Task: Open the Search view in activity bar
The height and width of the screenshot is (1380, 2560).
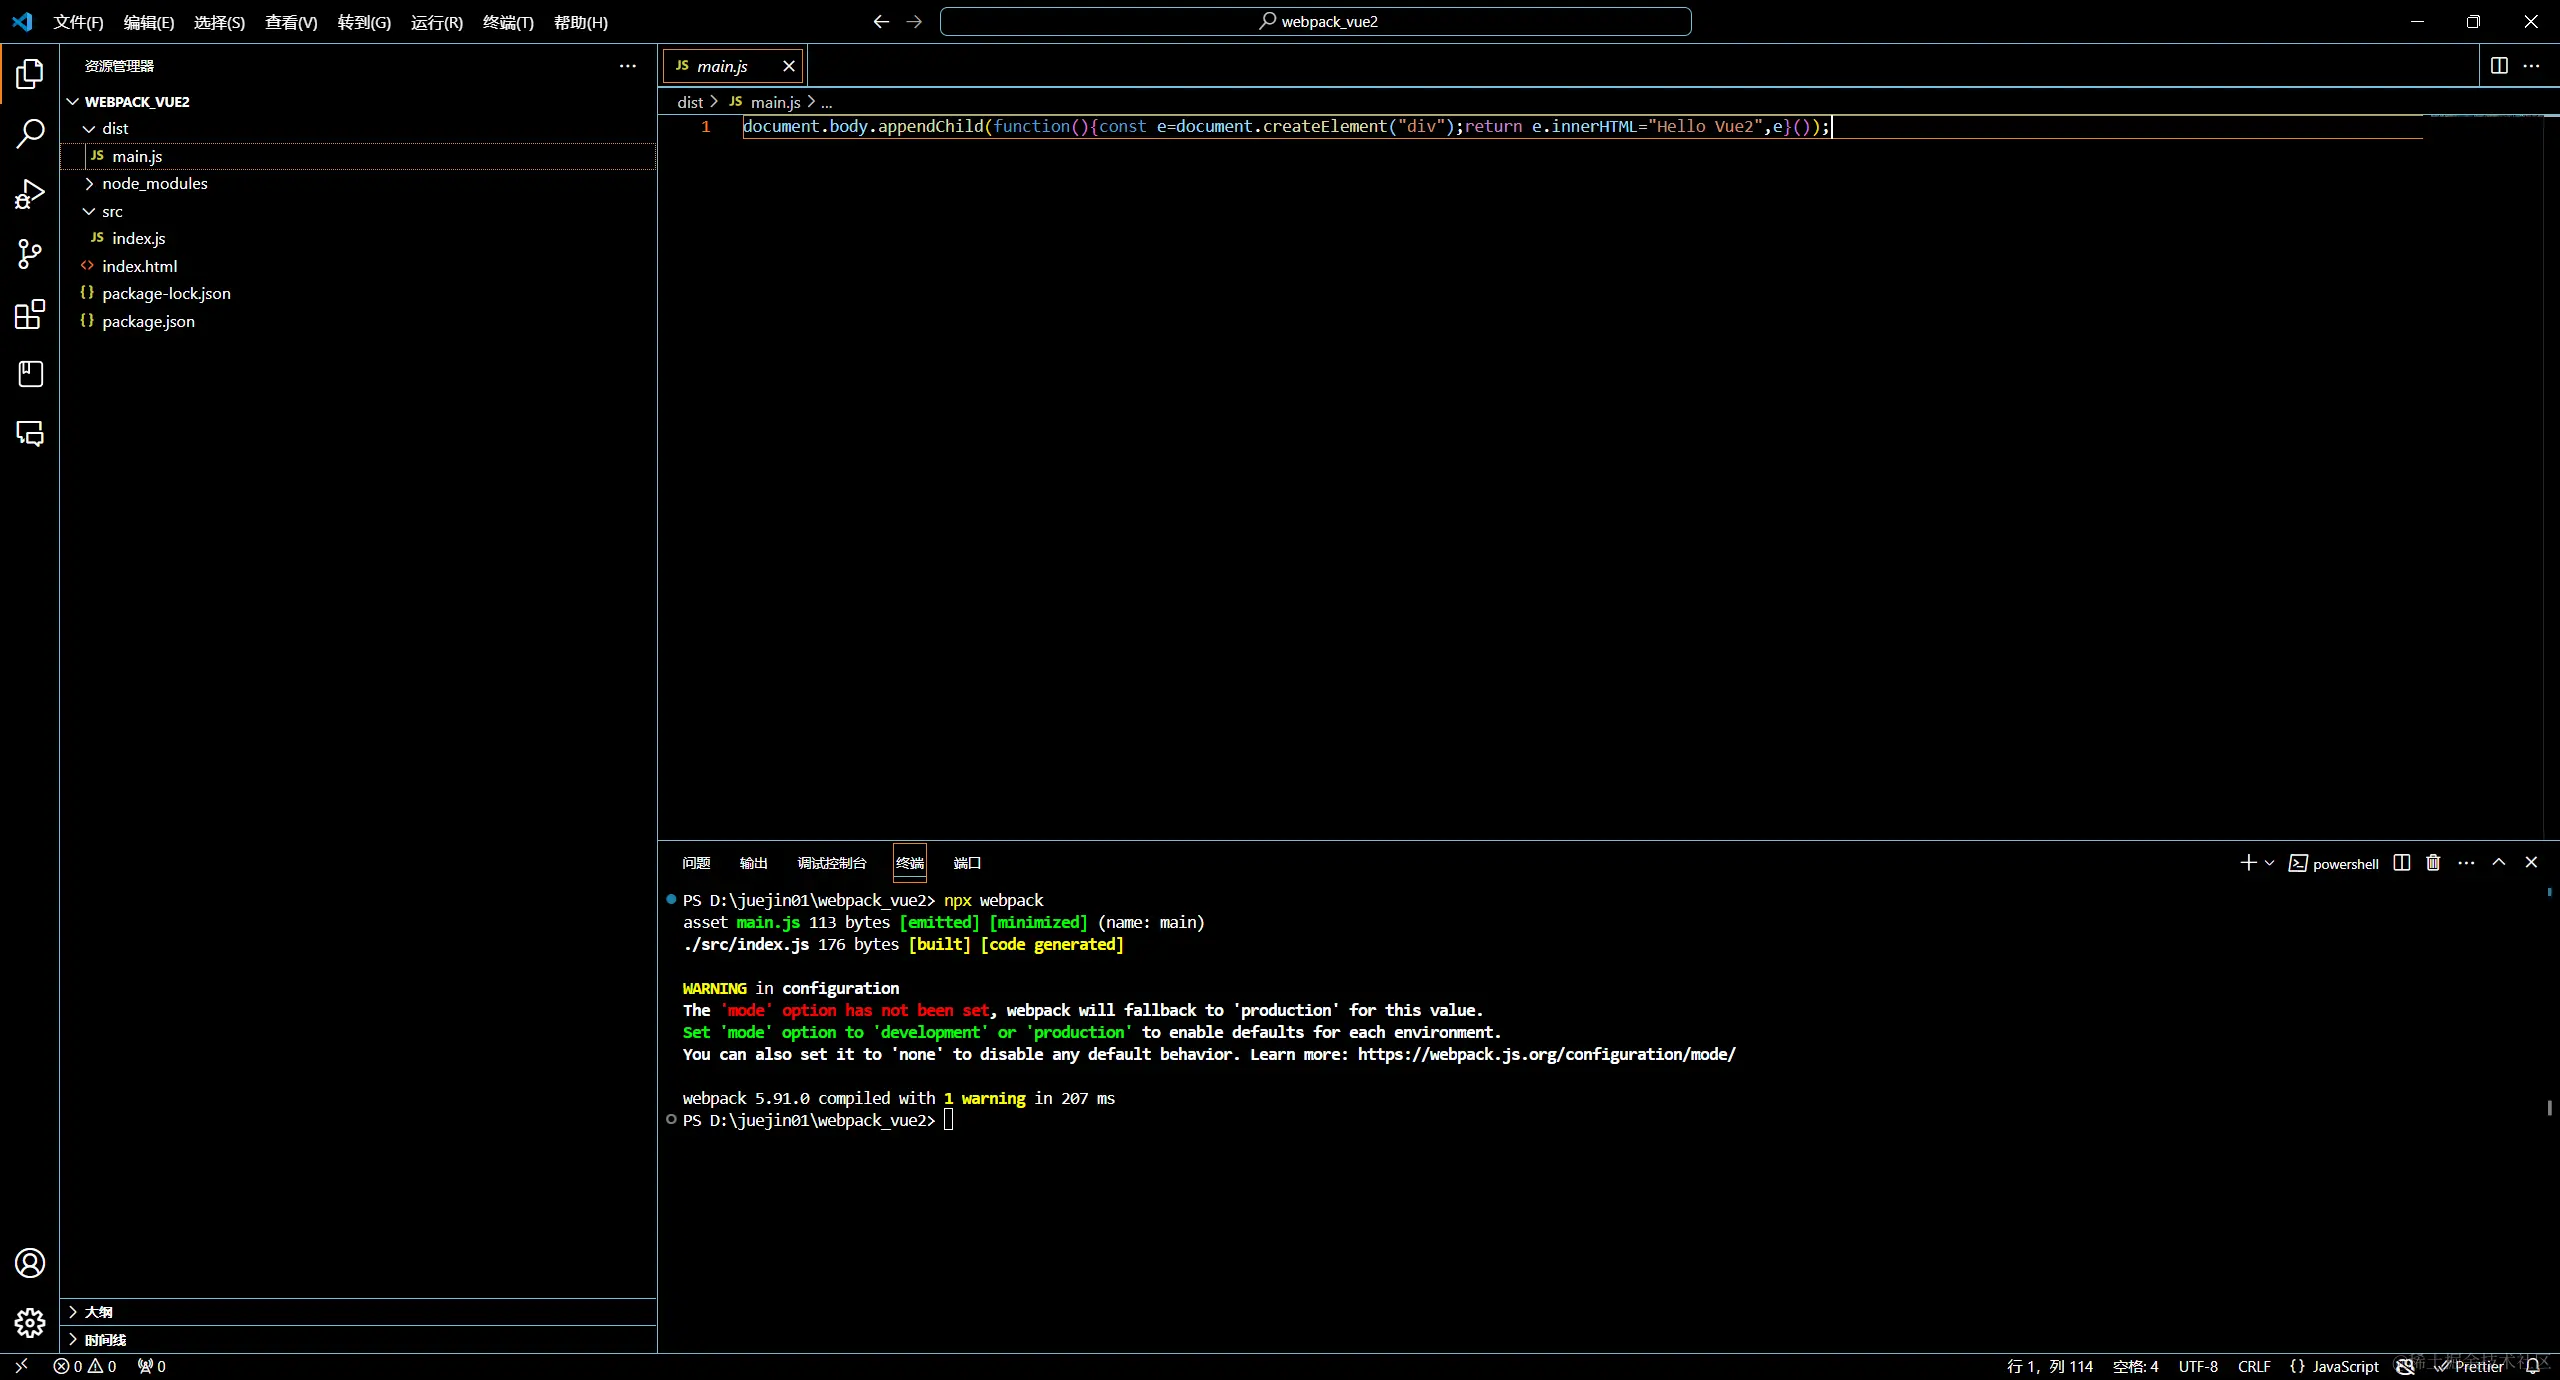Action: tap(30, 133)
